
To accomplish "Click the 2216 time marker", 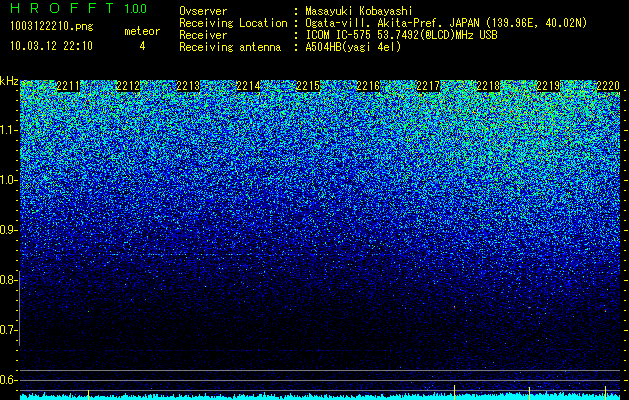I will tap(368, 86).
